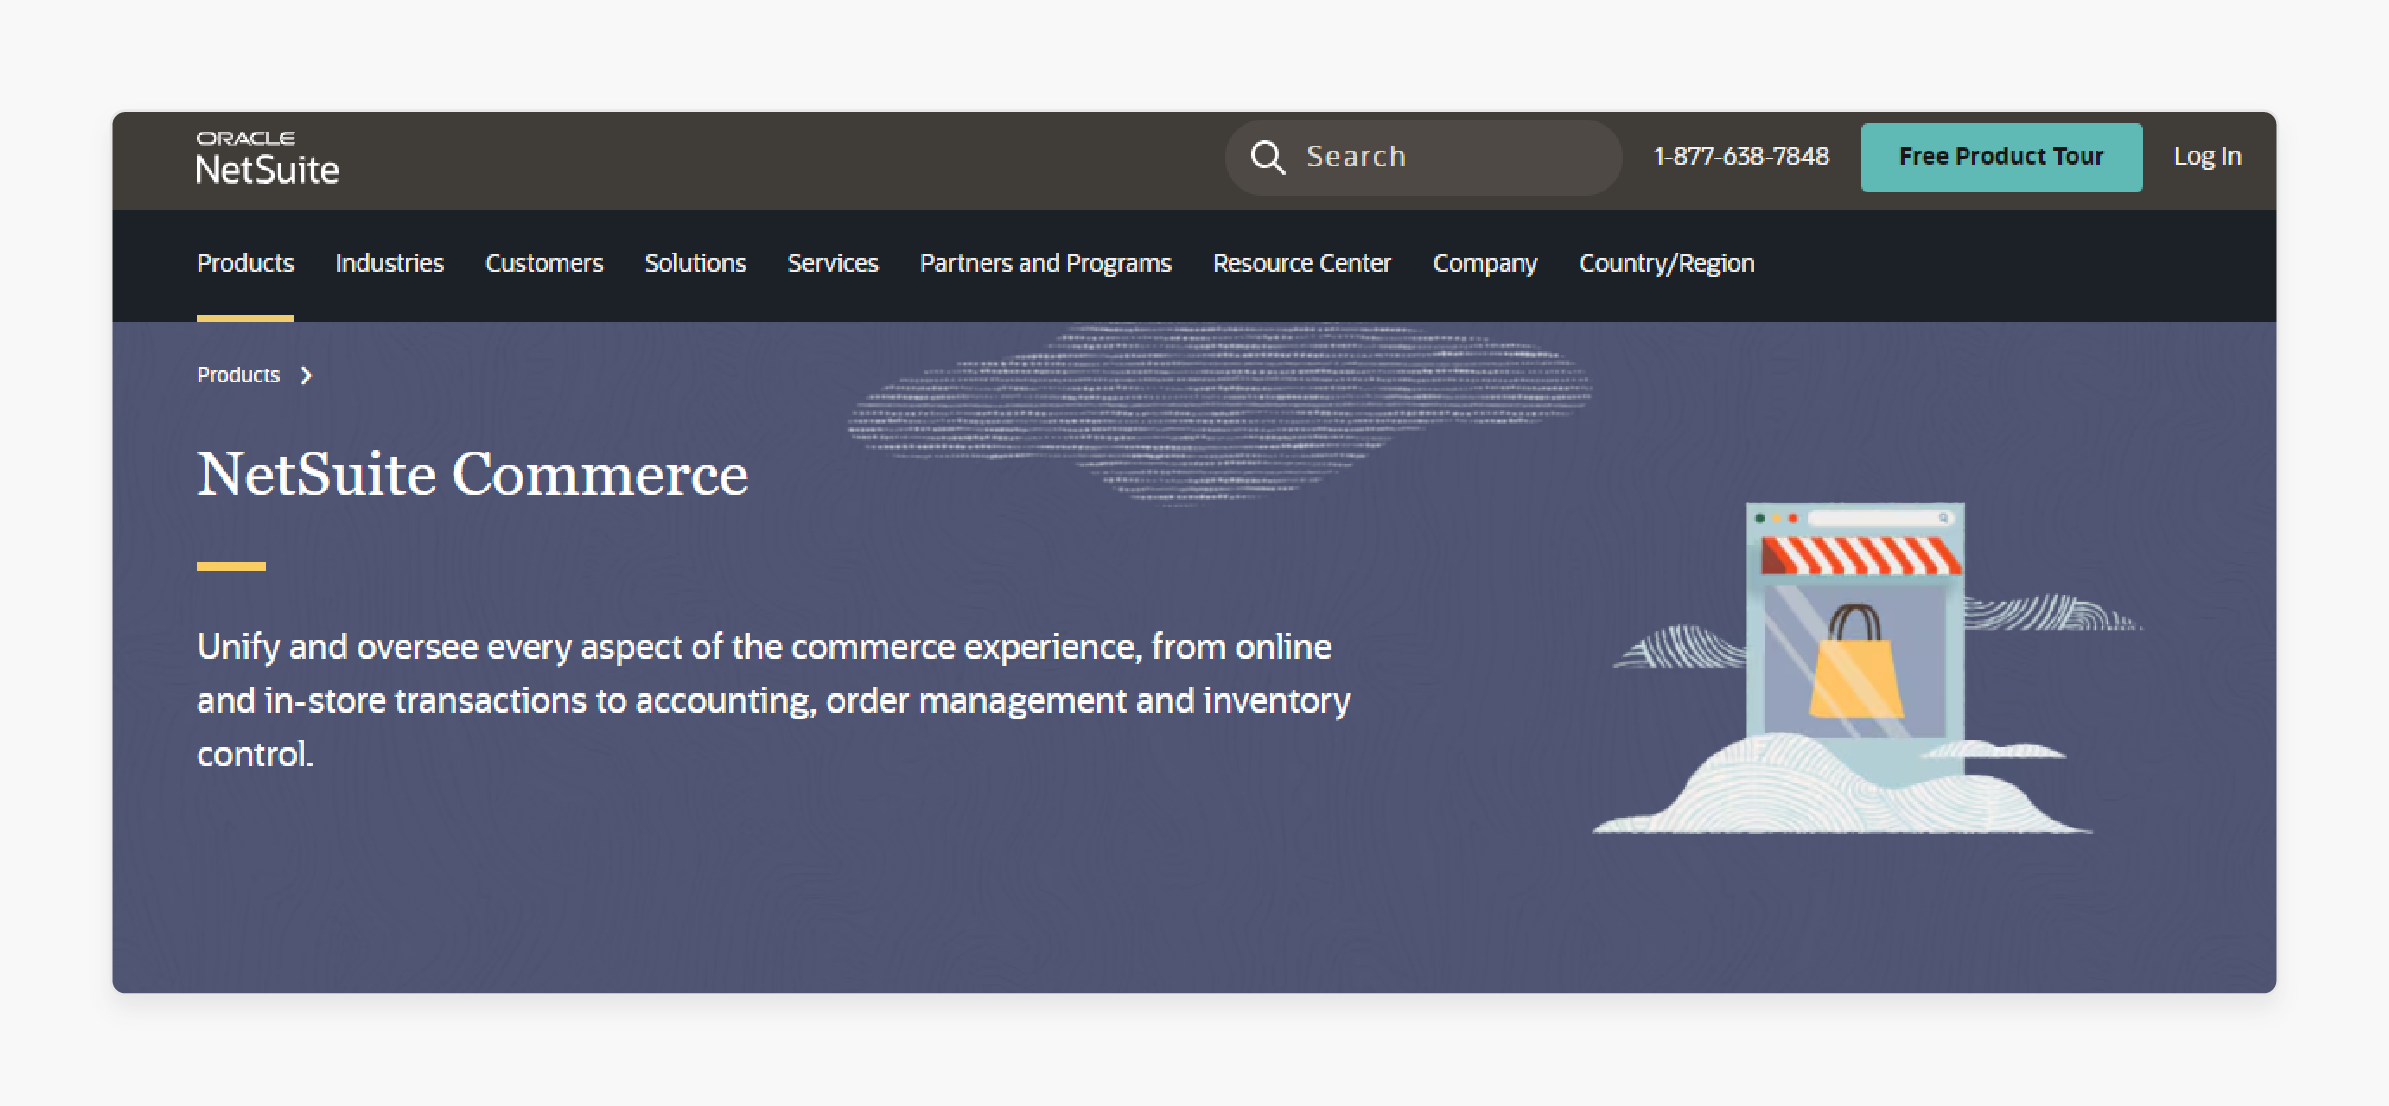Open the Products menu in navigation bar
The image size is (2389, 1106).
245,263
